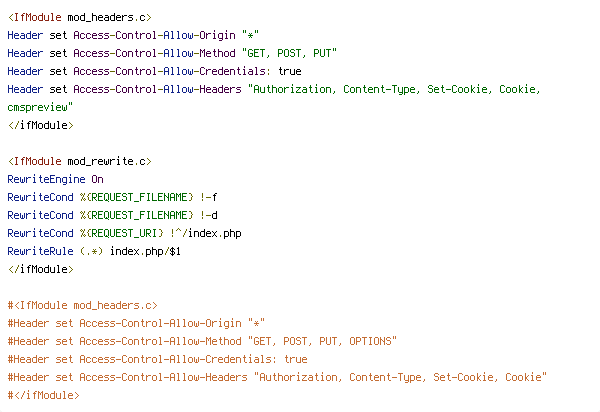Click the first closing </ifModule> tag
The width and height of the screenshot is (600, 412).
(x=41, y=125)
